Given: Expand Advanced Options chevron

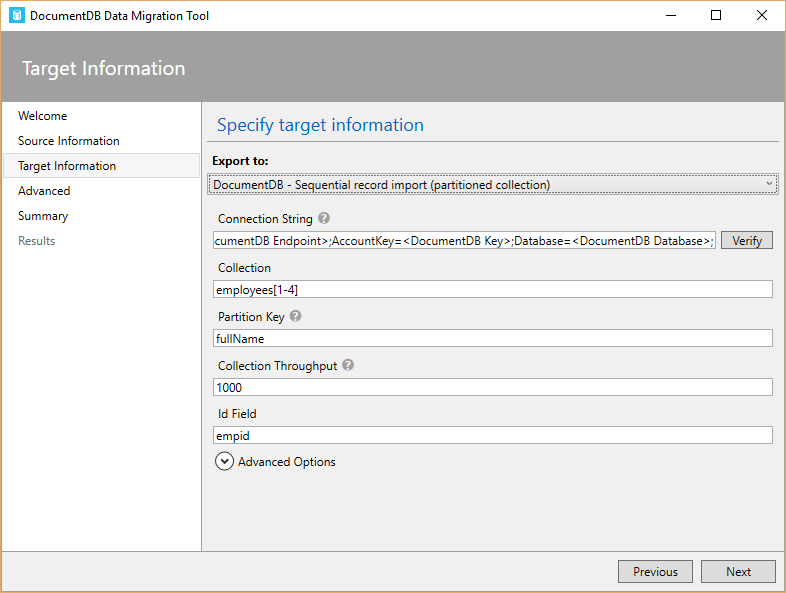Looking at the screenshot, I should pyautogui.click(x=225, y=462).
